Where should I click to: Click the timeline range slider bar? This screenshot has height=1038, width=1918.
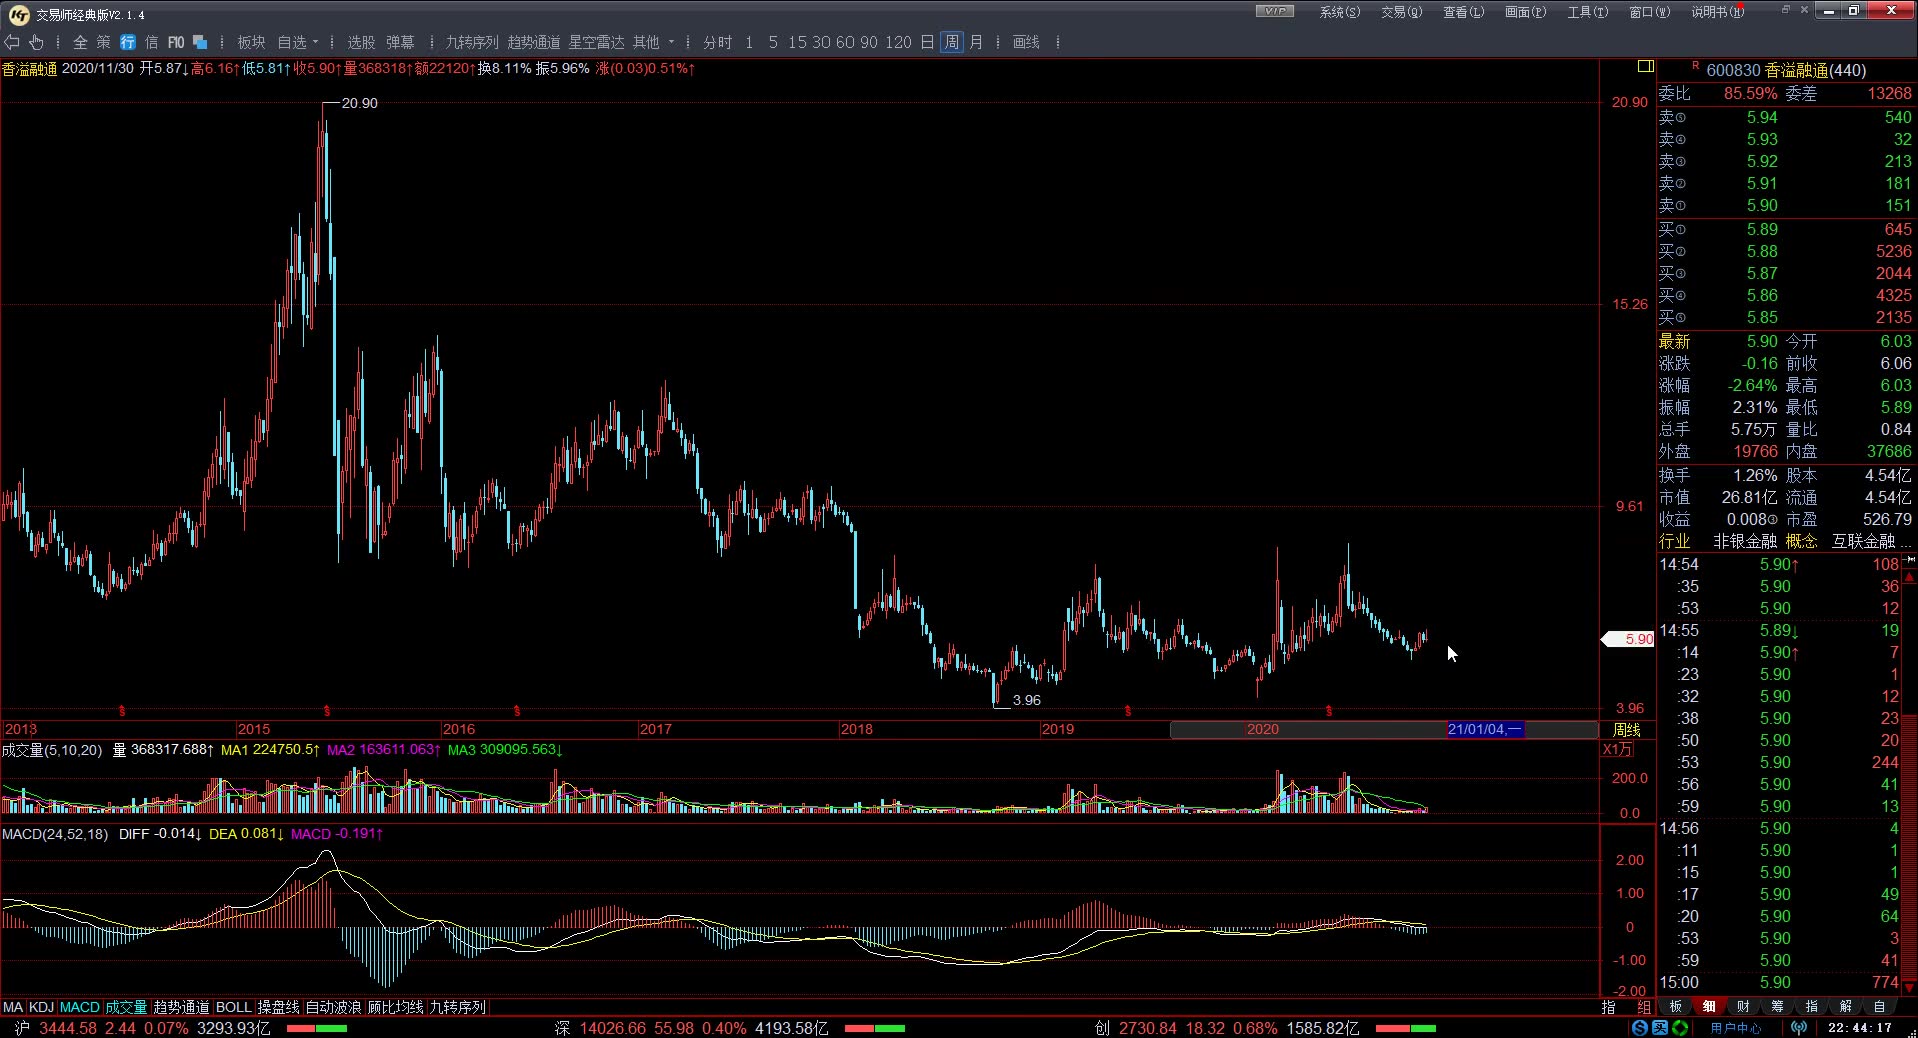(x=1383, y=729)
